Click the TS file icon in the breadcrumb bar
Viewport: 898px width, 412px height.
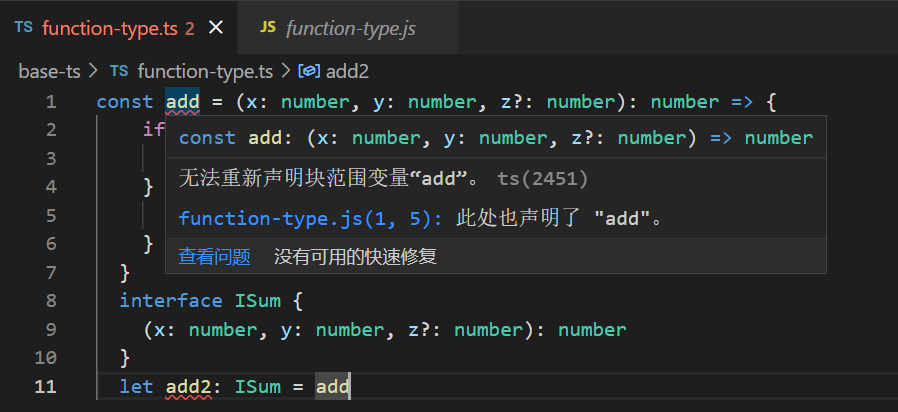pyautogui.click(x=119, y=71)
